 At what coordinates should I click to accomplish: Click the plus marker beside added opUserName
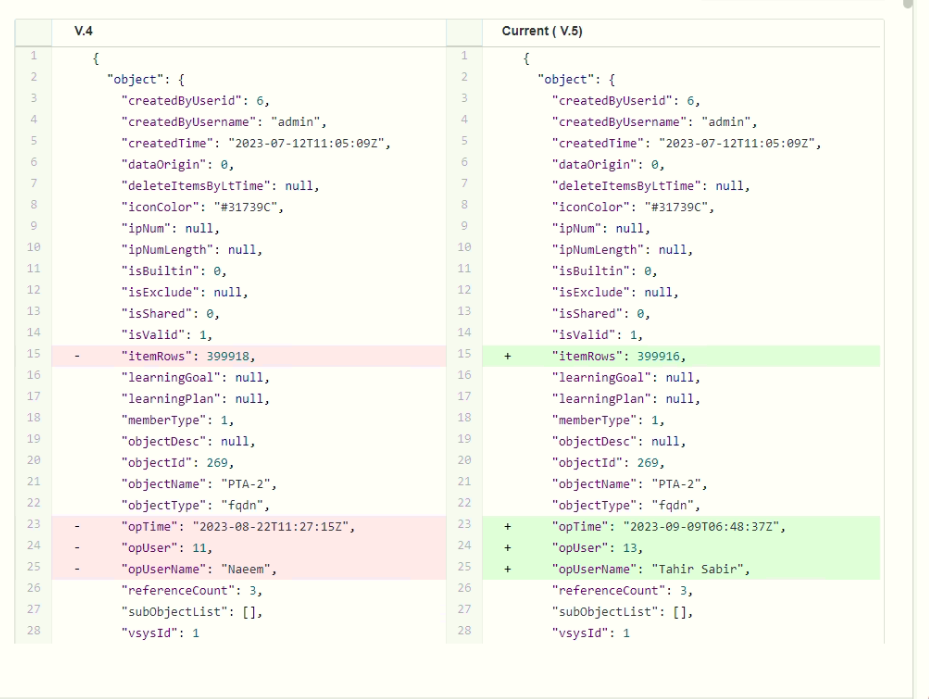[507, 569]
